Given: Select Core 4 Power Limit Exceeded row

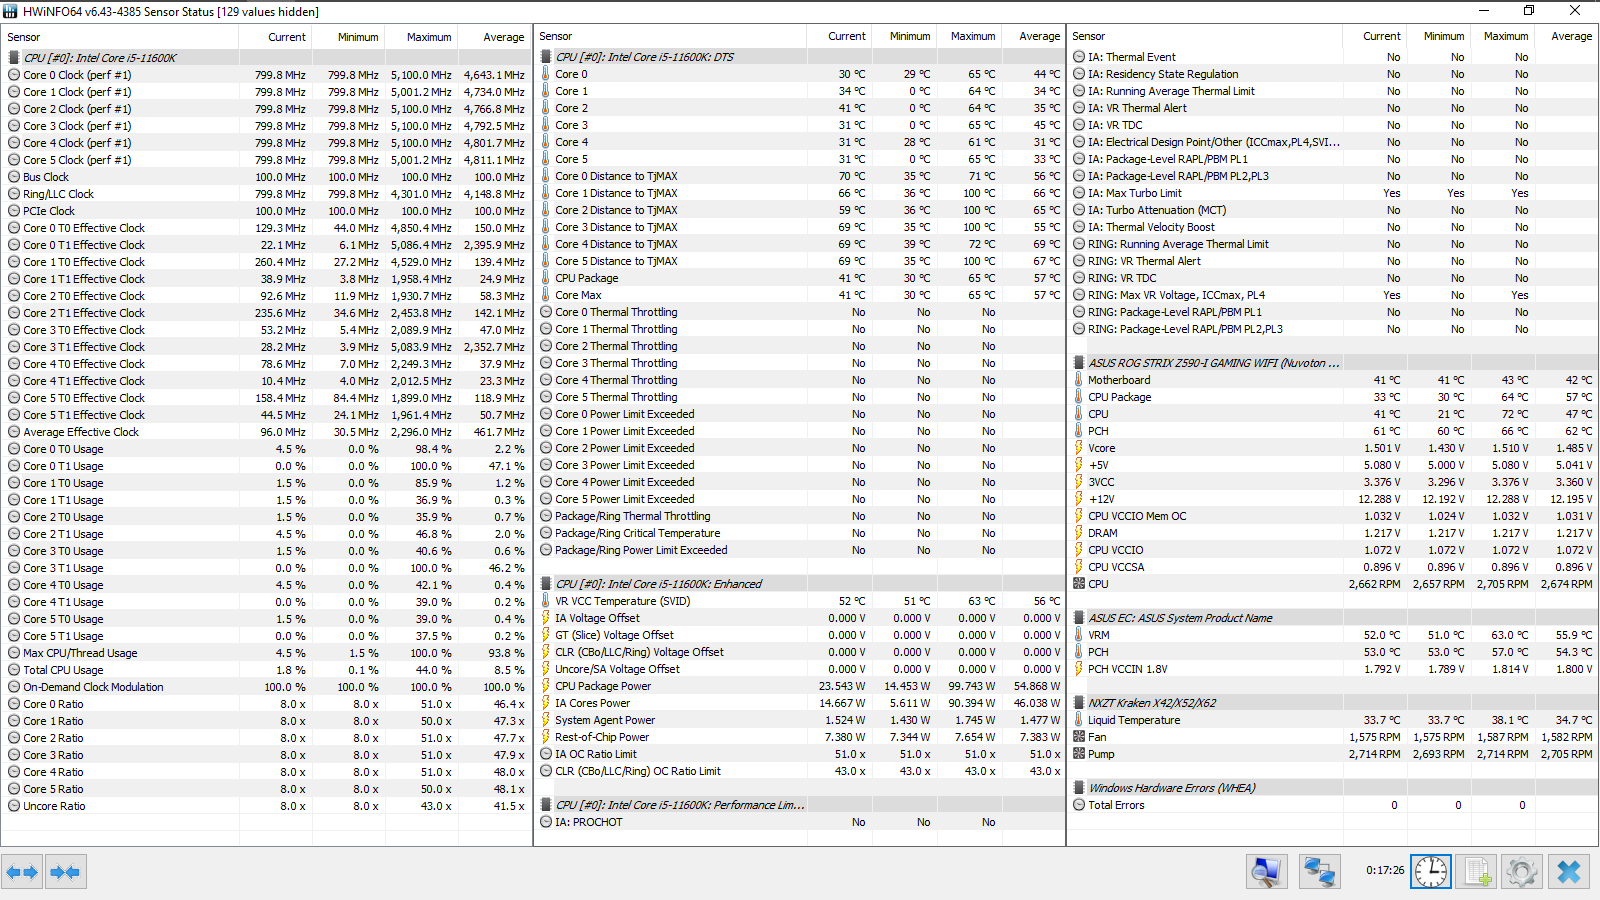Looking at the screenshot, I should [800, 482].
